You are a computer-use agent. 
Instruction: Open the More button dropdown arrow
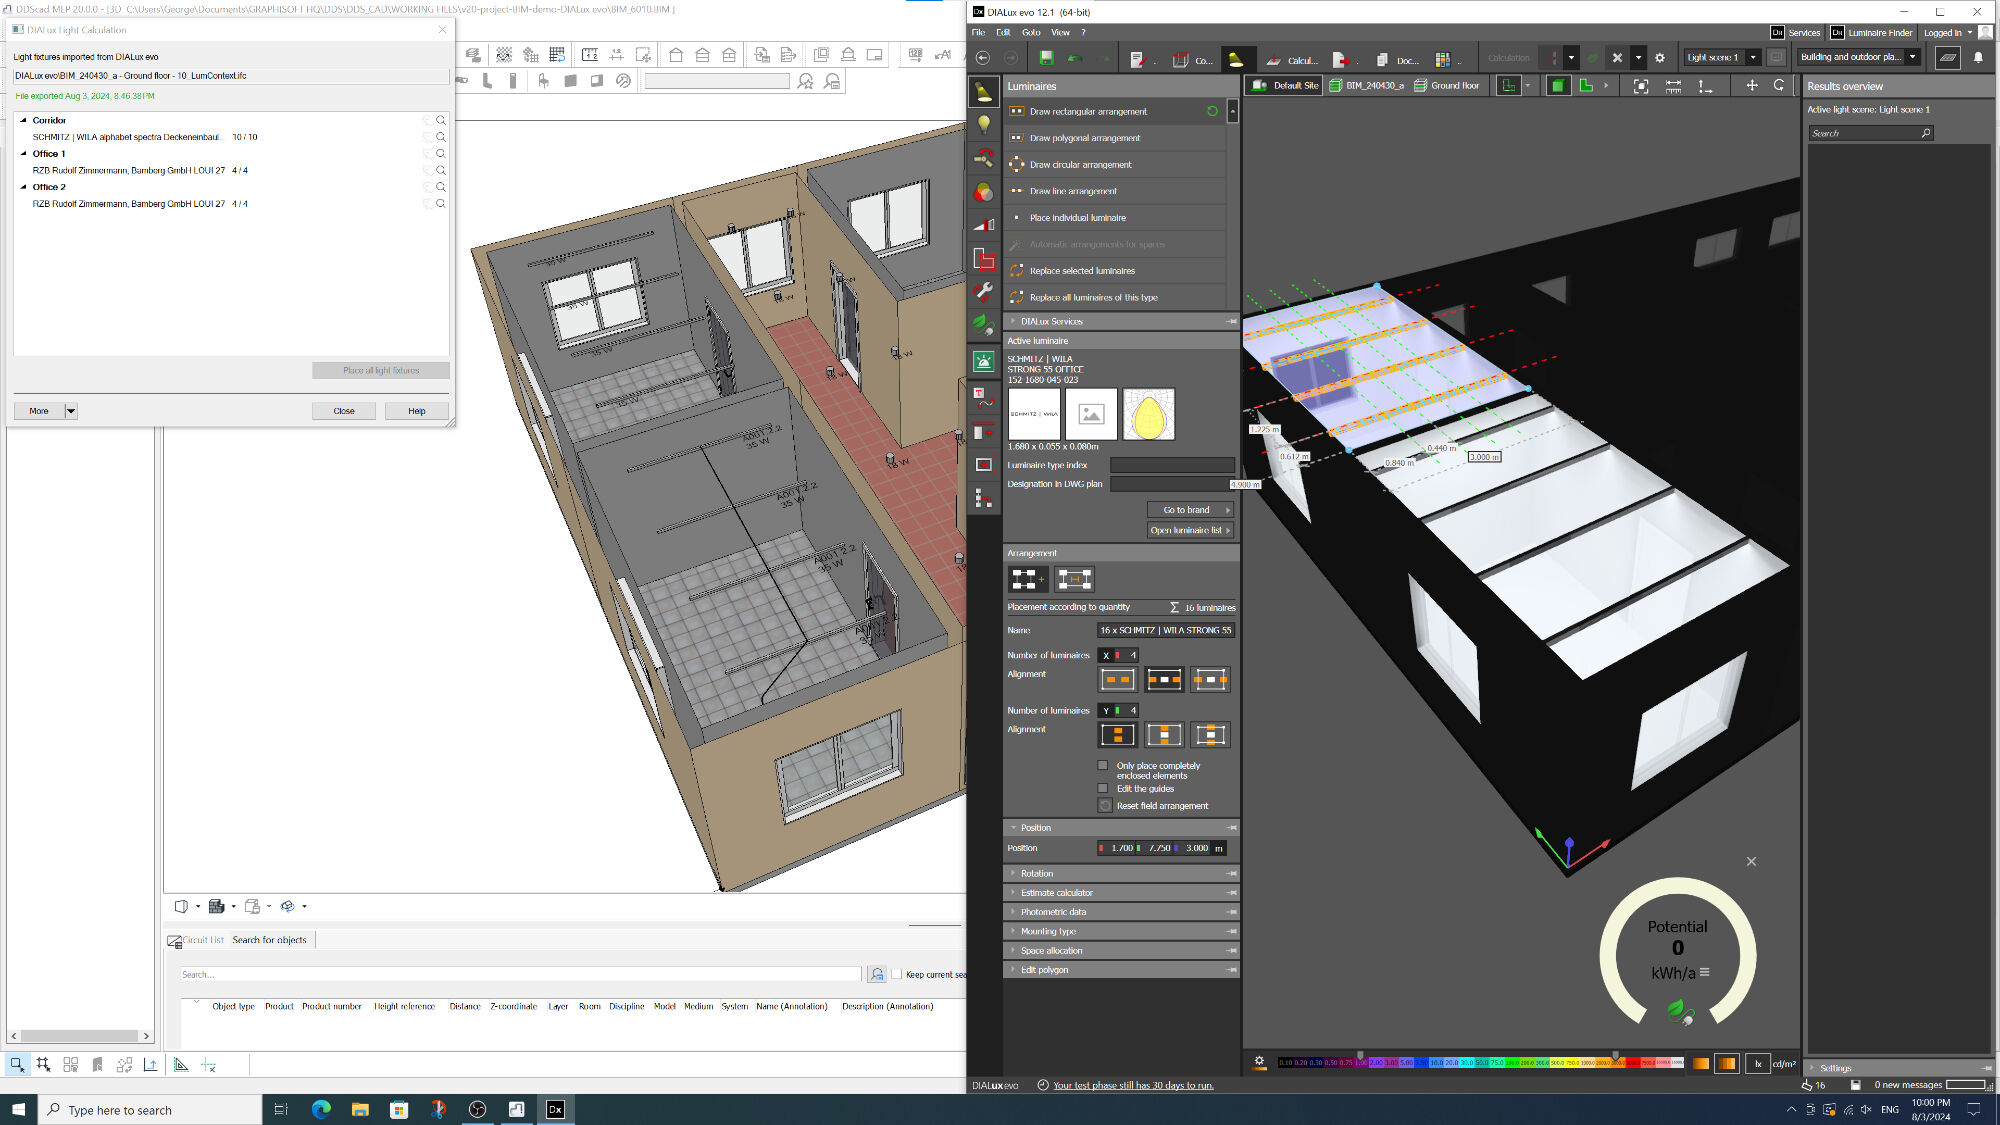pos(71,411)
